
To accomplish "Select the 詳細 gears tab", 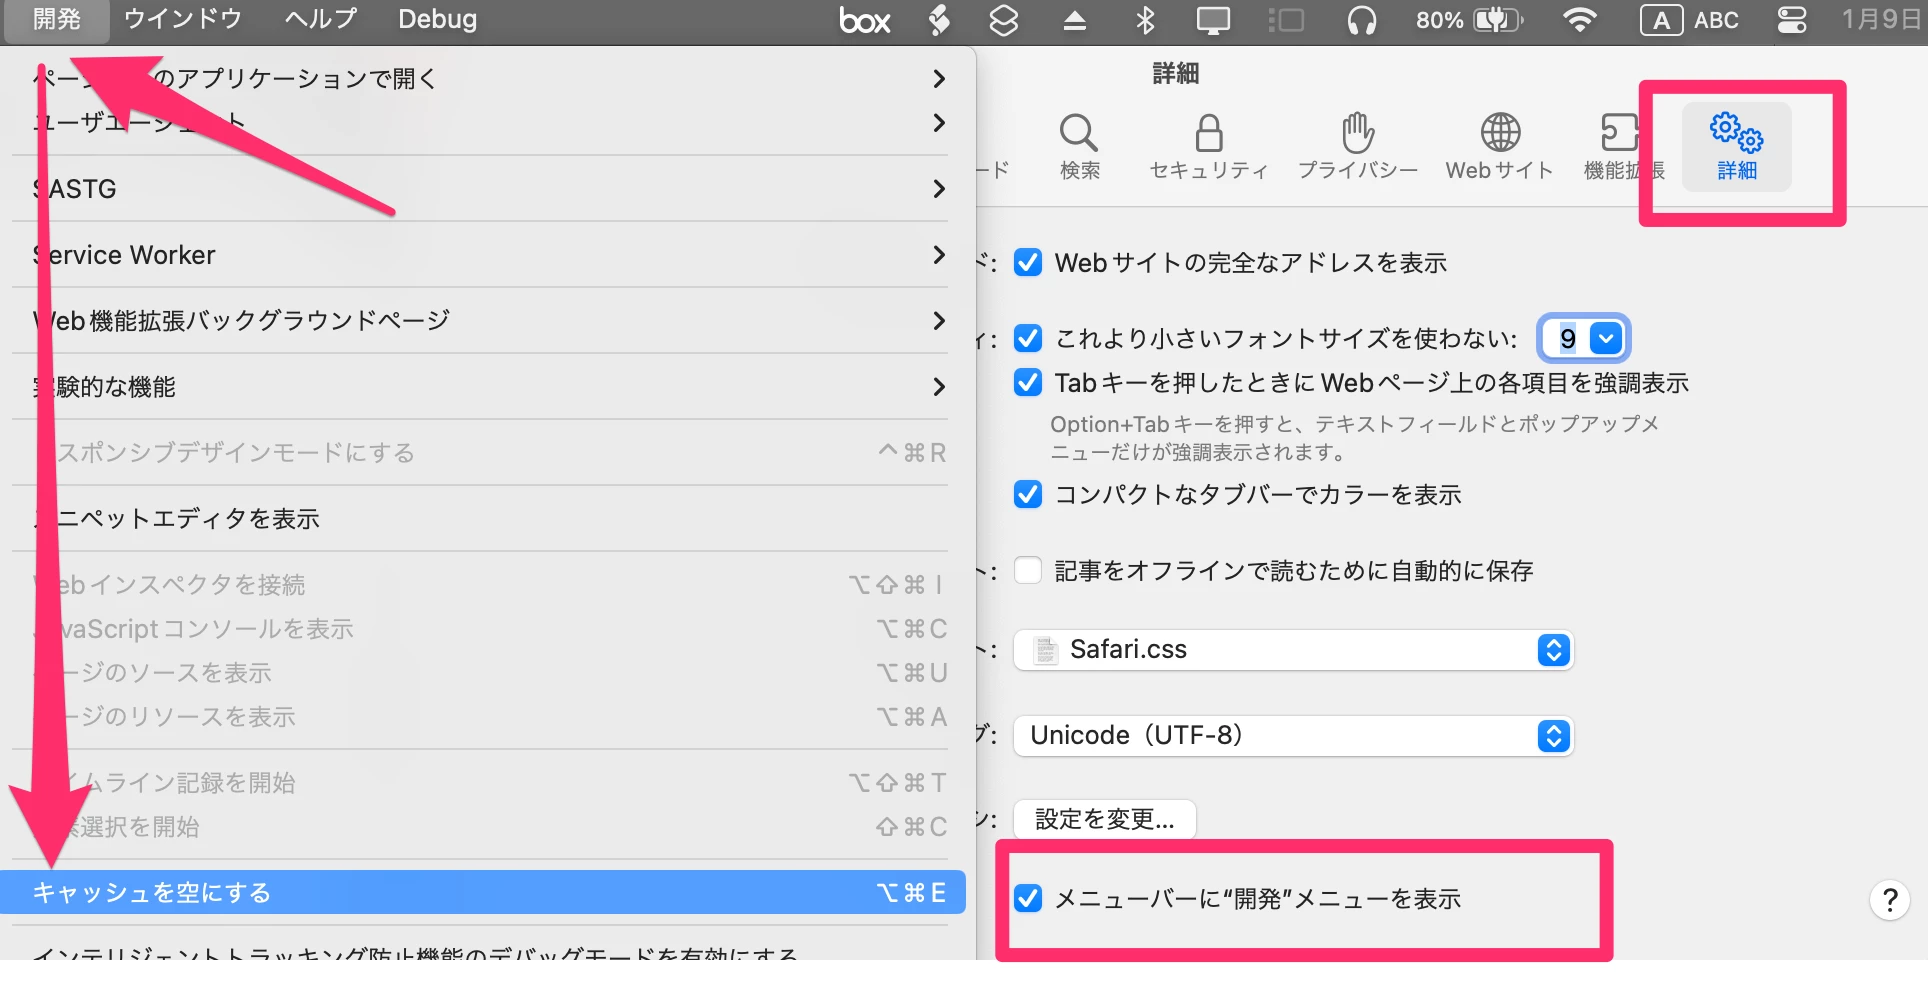I will click(x=1736, y=147).
